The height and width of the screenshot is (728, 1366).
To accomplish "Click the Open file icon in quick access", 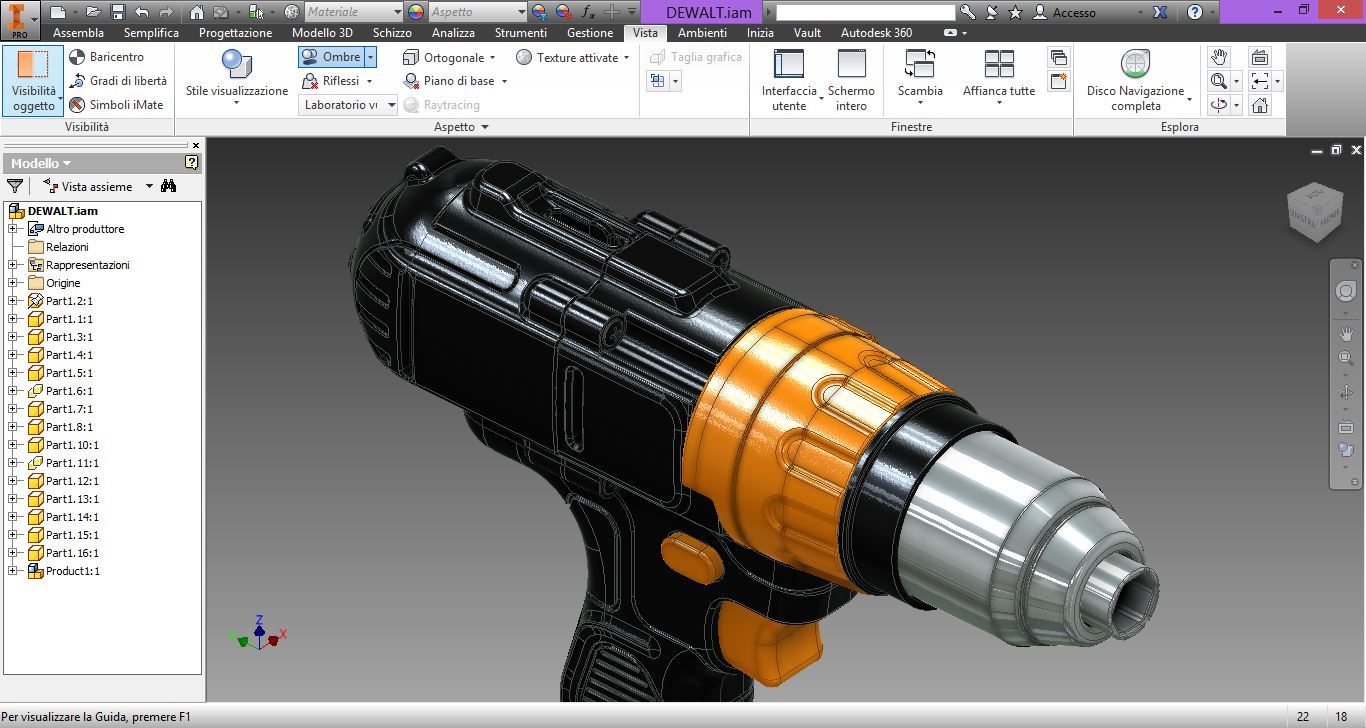I will tap(94, 12).
